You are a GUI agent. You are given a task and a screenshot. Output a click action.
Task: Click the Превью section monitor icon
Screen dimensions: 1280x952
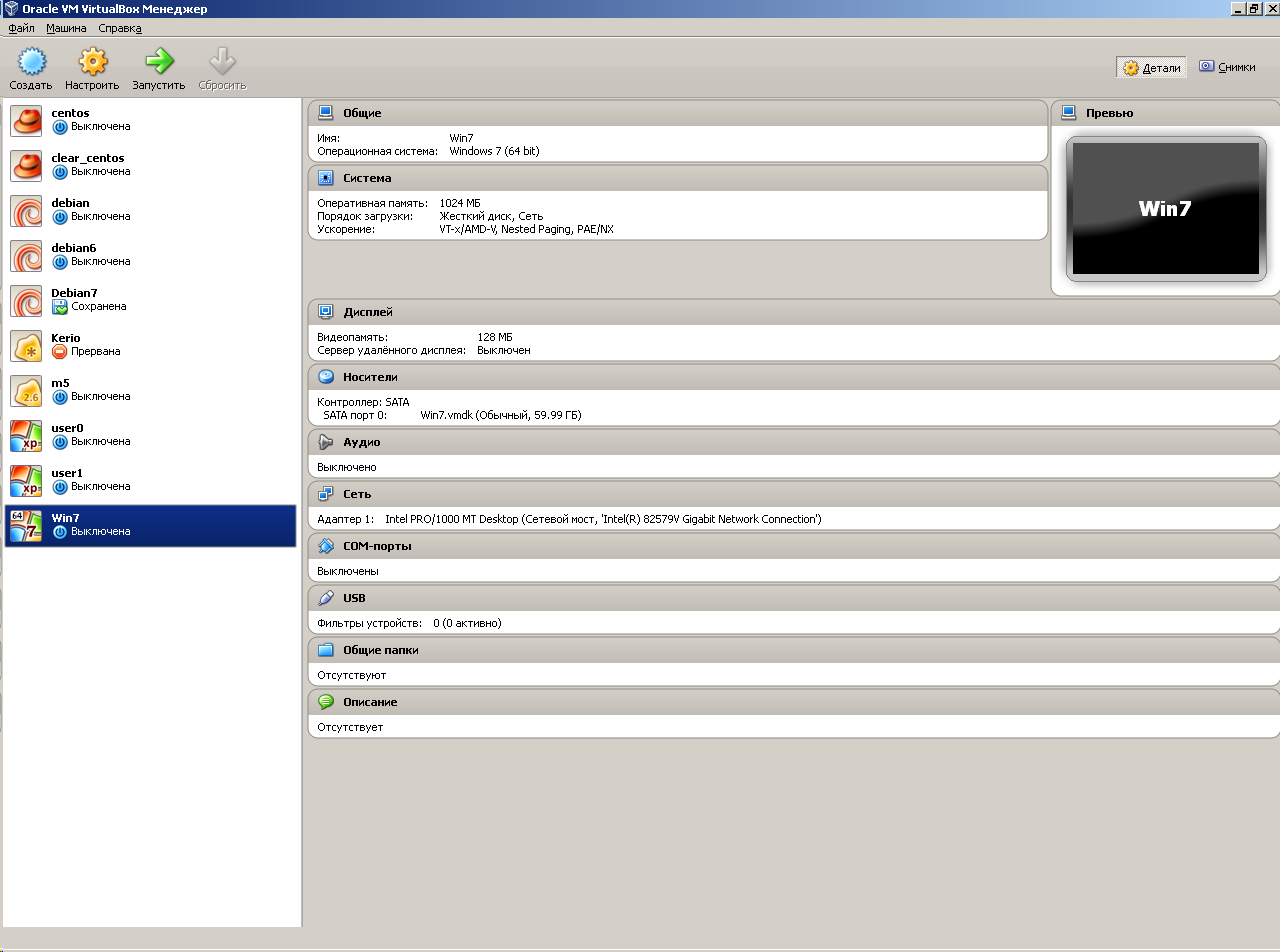pos(1069,113)
